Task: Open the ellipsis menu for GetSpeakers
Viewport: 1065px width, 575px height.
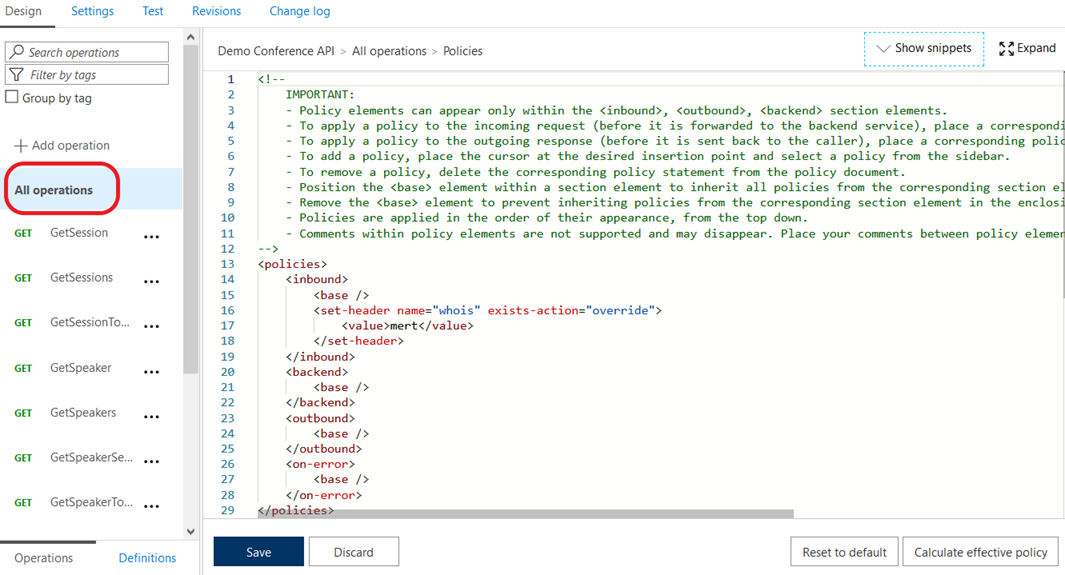Action: point(151,417)
